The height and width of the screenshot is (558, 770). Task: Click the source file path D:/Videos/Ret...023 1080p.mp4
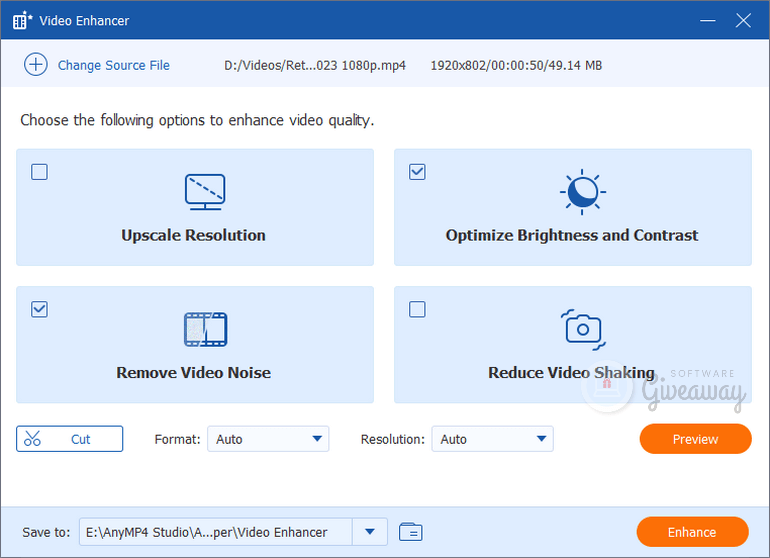[x=315, y=65]
